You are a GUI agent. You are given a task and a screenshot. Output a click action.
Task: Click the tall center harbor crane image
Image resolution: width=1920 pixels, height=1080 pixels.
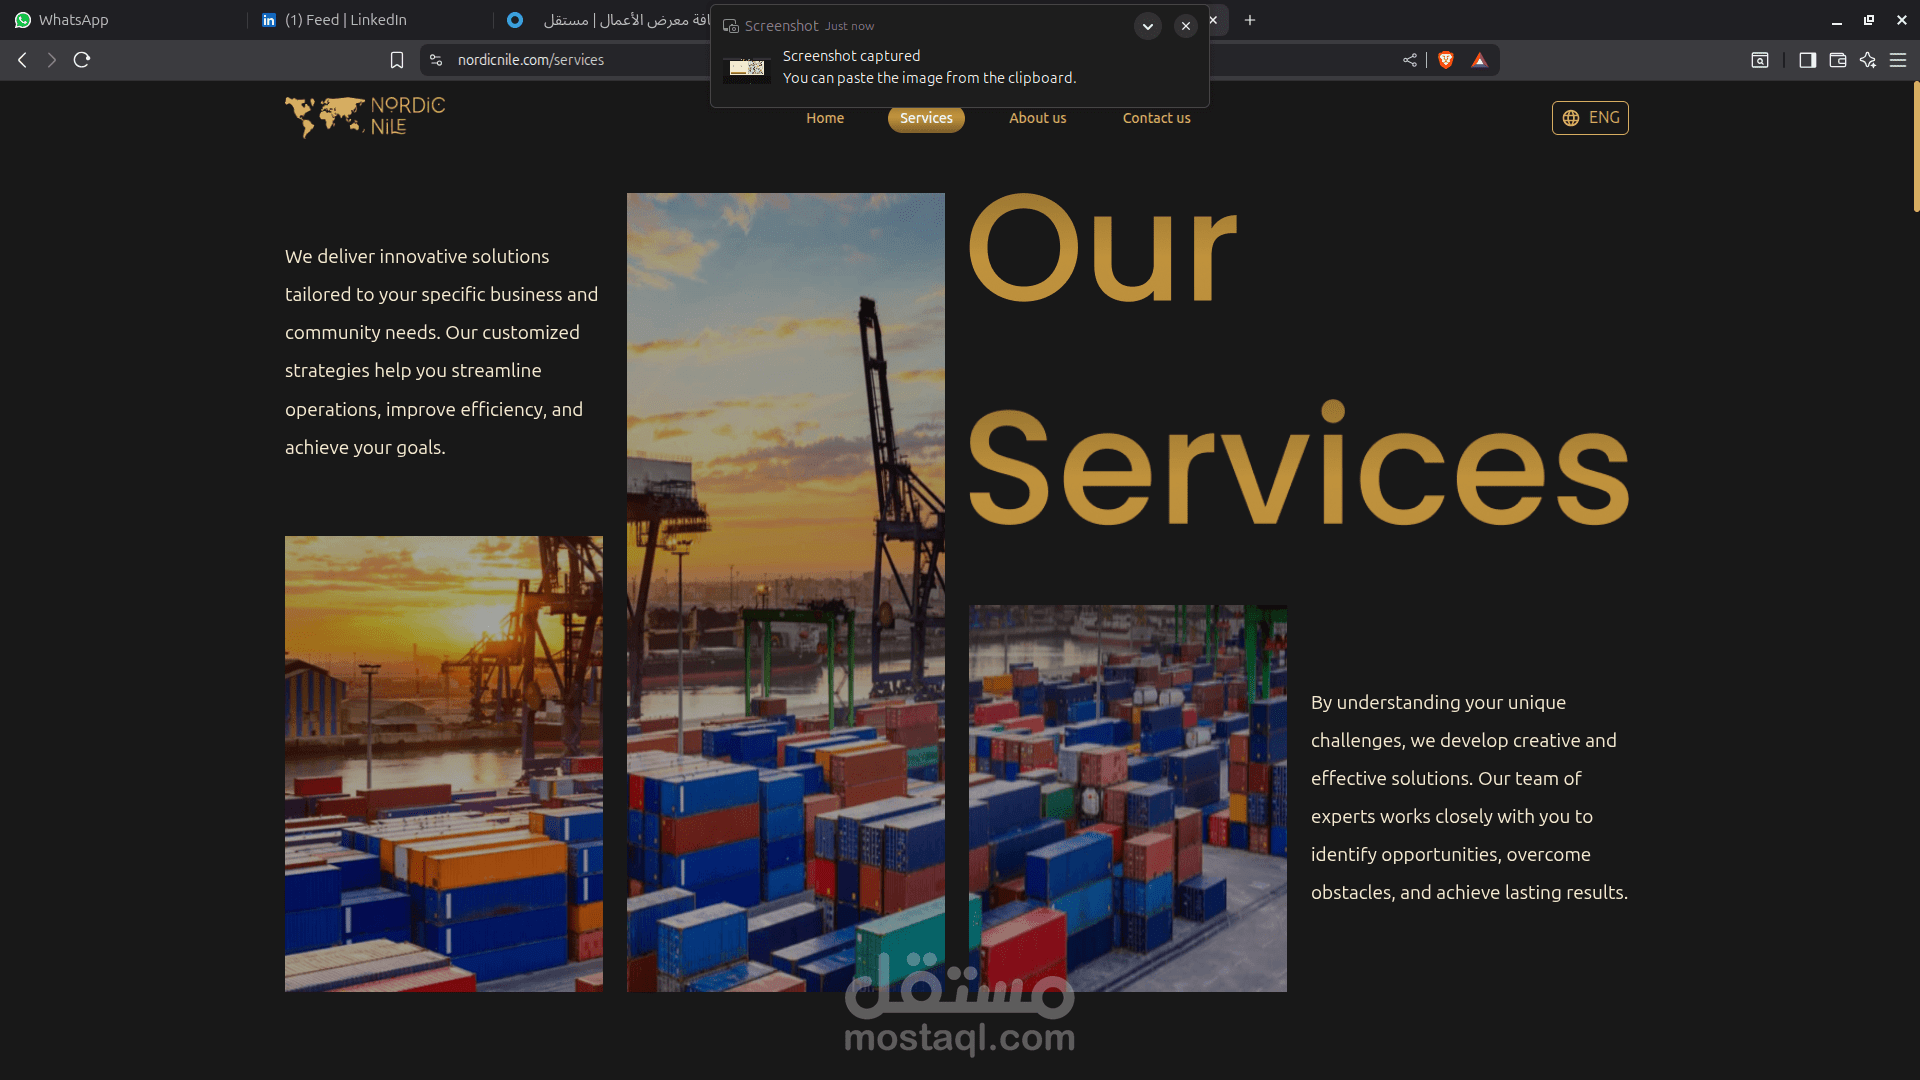[786, 592]
